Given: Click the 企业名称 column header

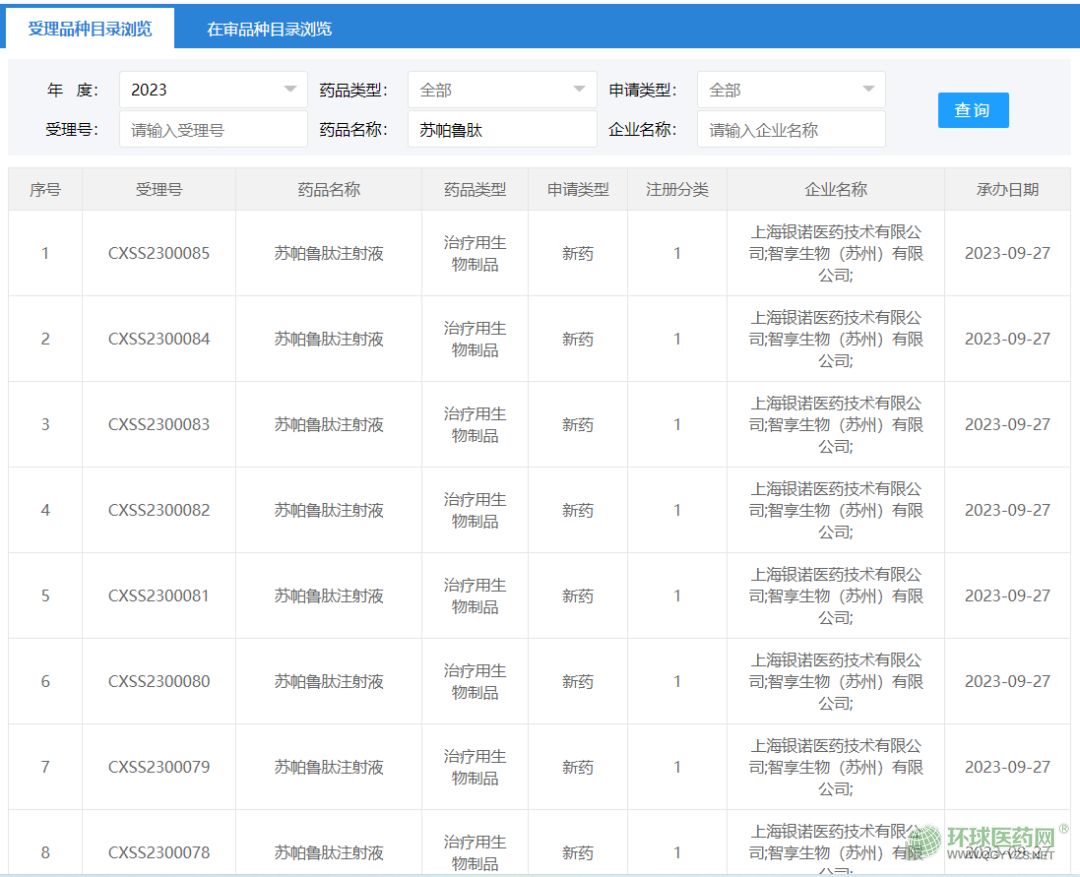Looking at the screenshot, I should click(x=836, y=189).
